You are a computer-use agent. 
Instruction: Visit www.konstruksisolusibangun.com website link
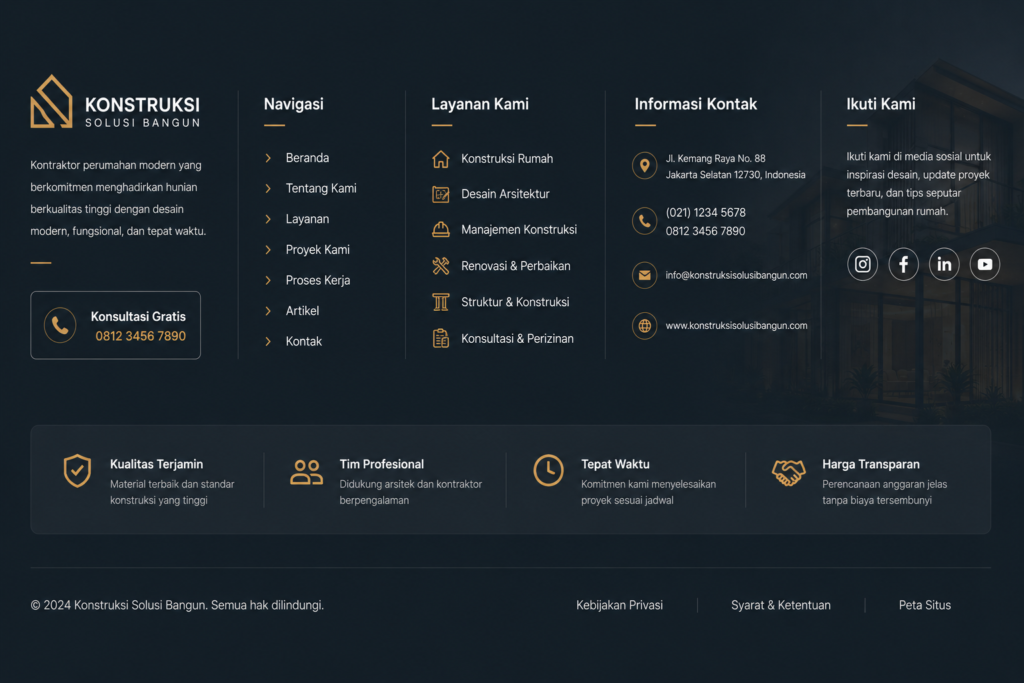(736, 325)
